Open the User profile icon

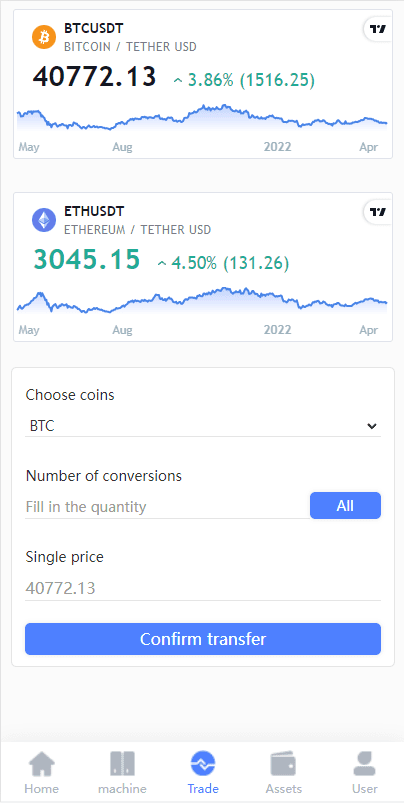[x=365, y=764]
